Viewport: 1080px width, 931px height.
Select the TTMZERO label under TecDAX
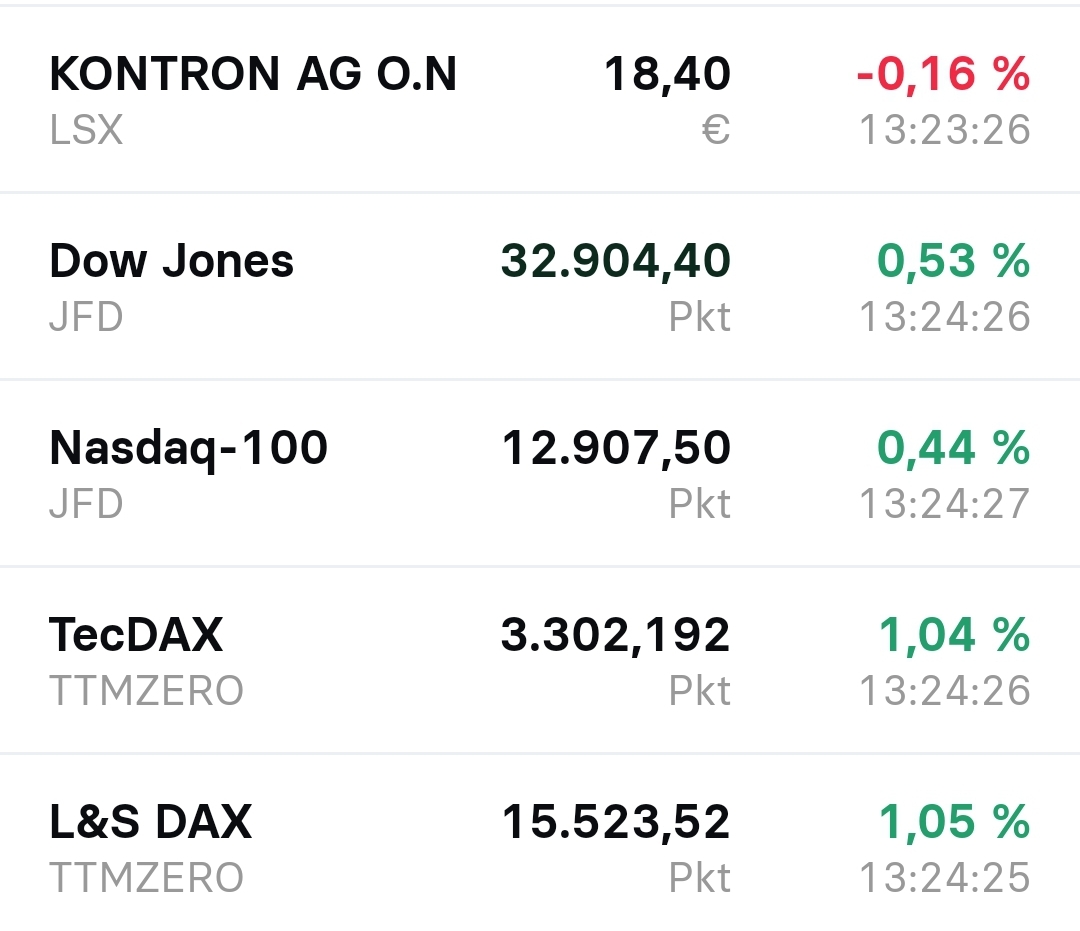[146, 691]
